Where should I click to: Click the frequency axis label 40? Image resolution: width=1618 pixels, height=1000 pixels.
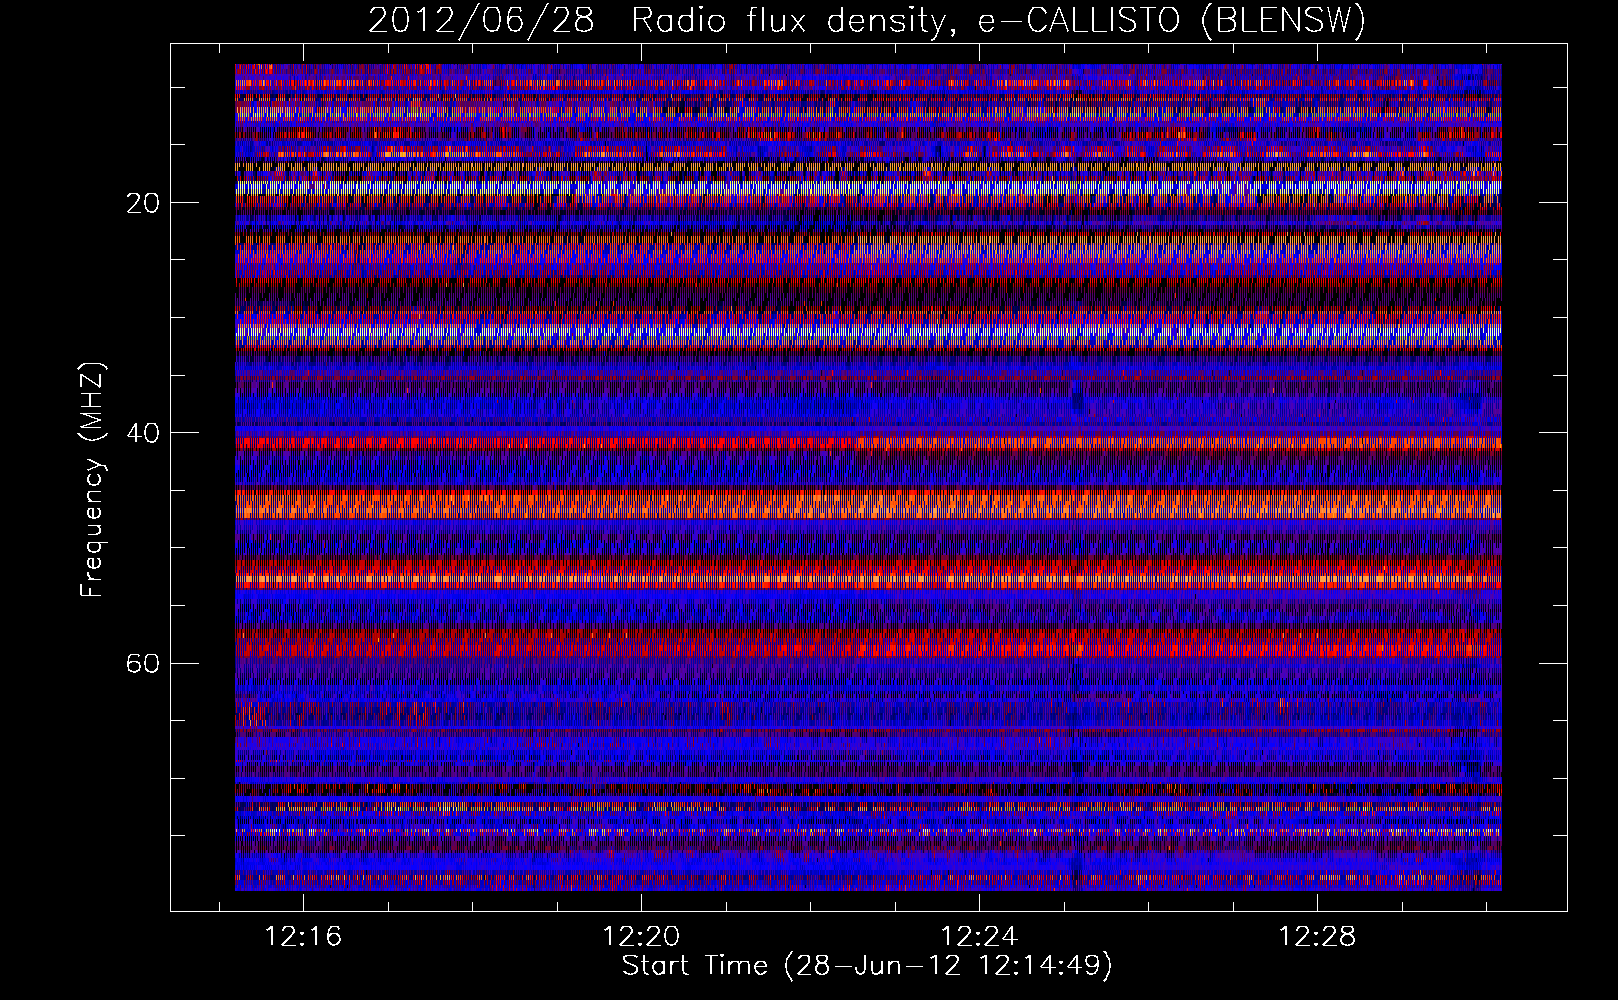[143, 433]
